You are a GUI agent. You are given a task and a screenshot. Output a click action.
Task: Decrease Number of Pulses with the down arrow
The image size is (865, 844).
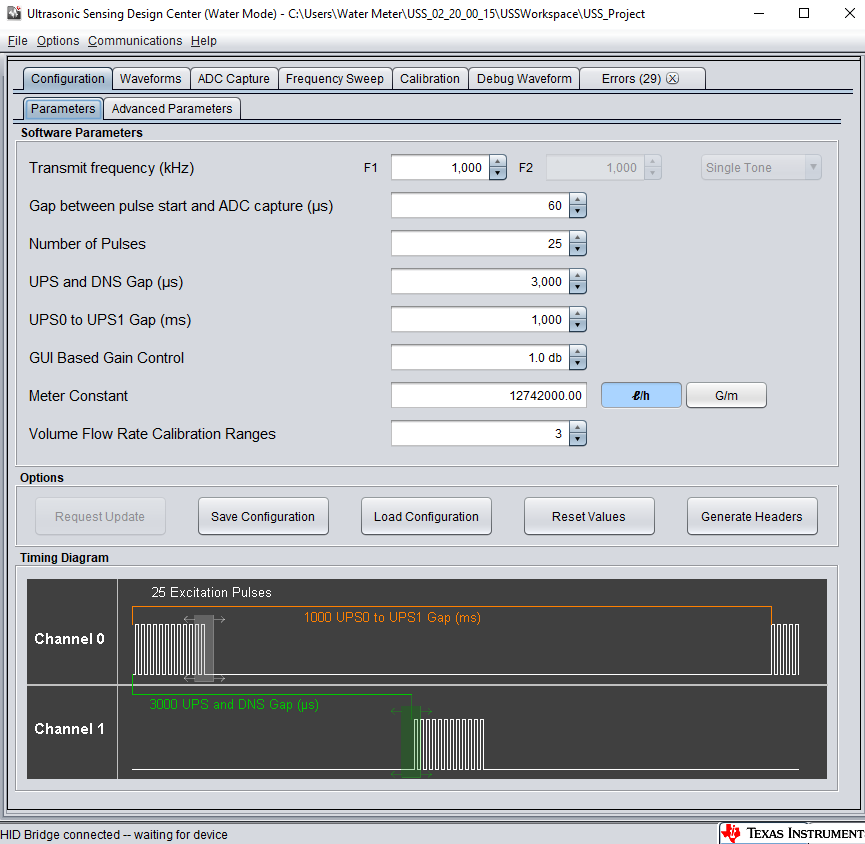[578, 249]
